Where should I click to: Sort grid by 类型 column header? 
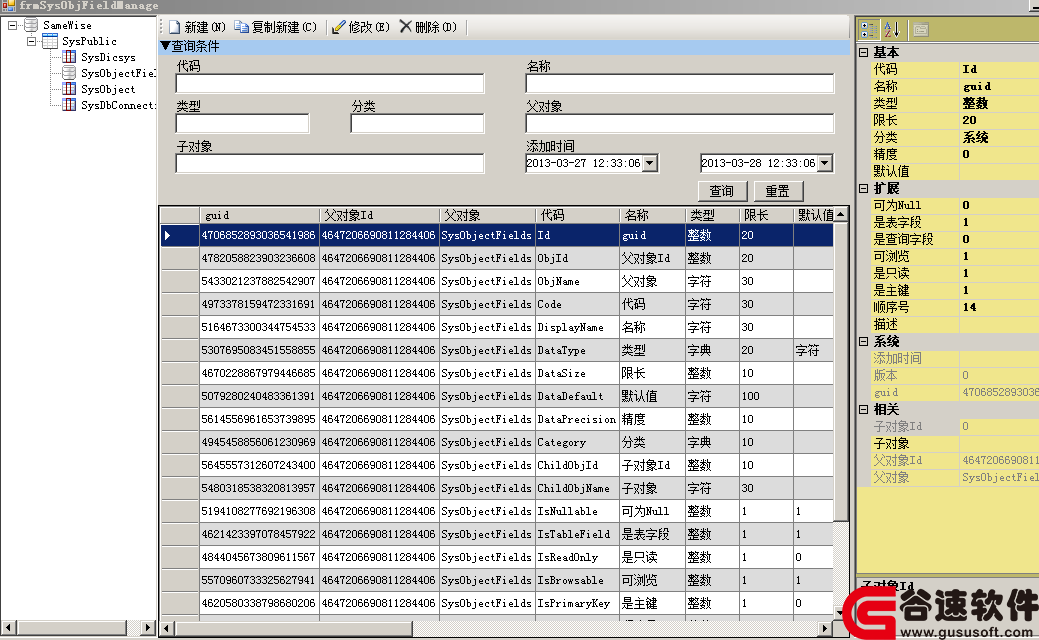712,215
